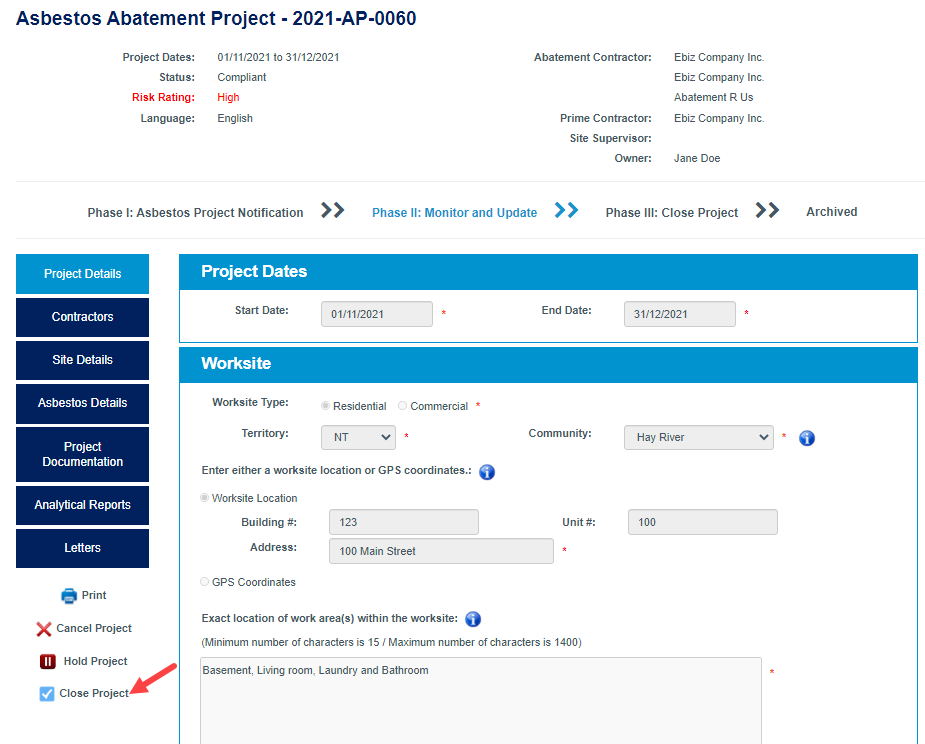Screen dimensions: 925x744
Task: Select the Commercial worksite type
Action: tap(402, 405)
